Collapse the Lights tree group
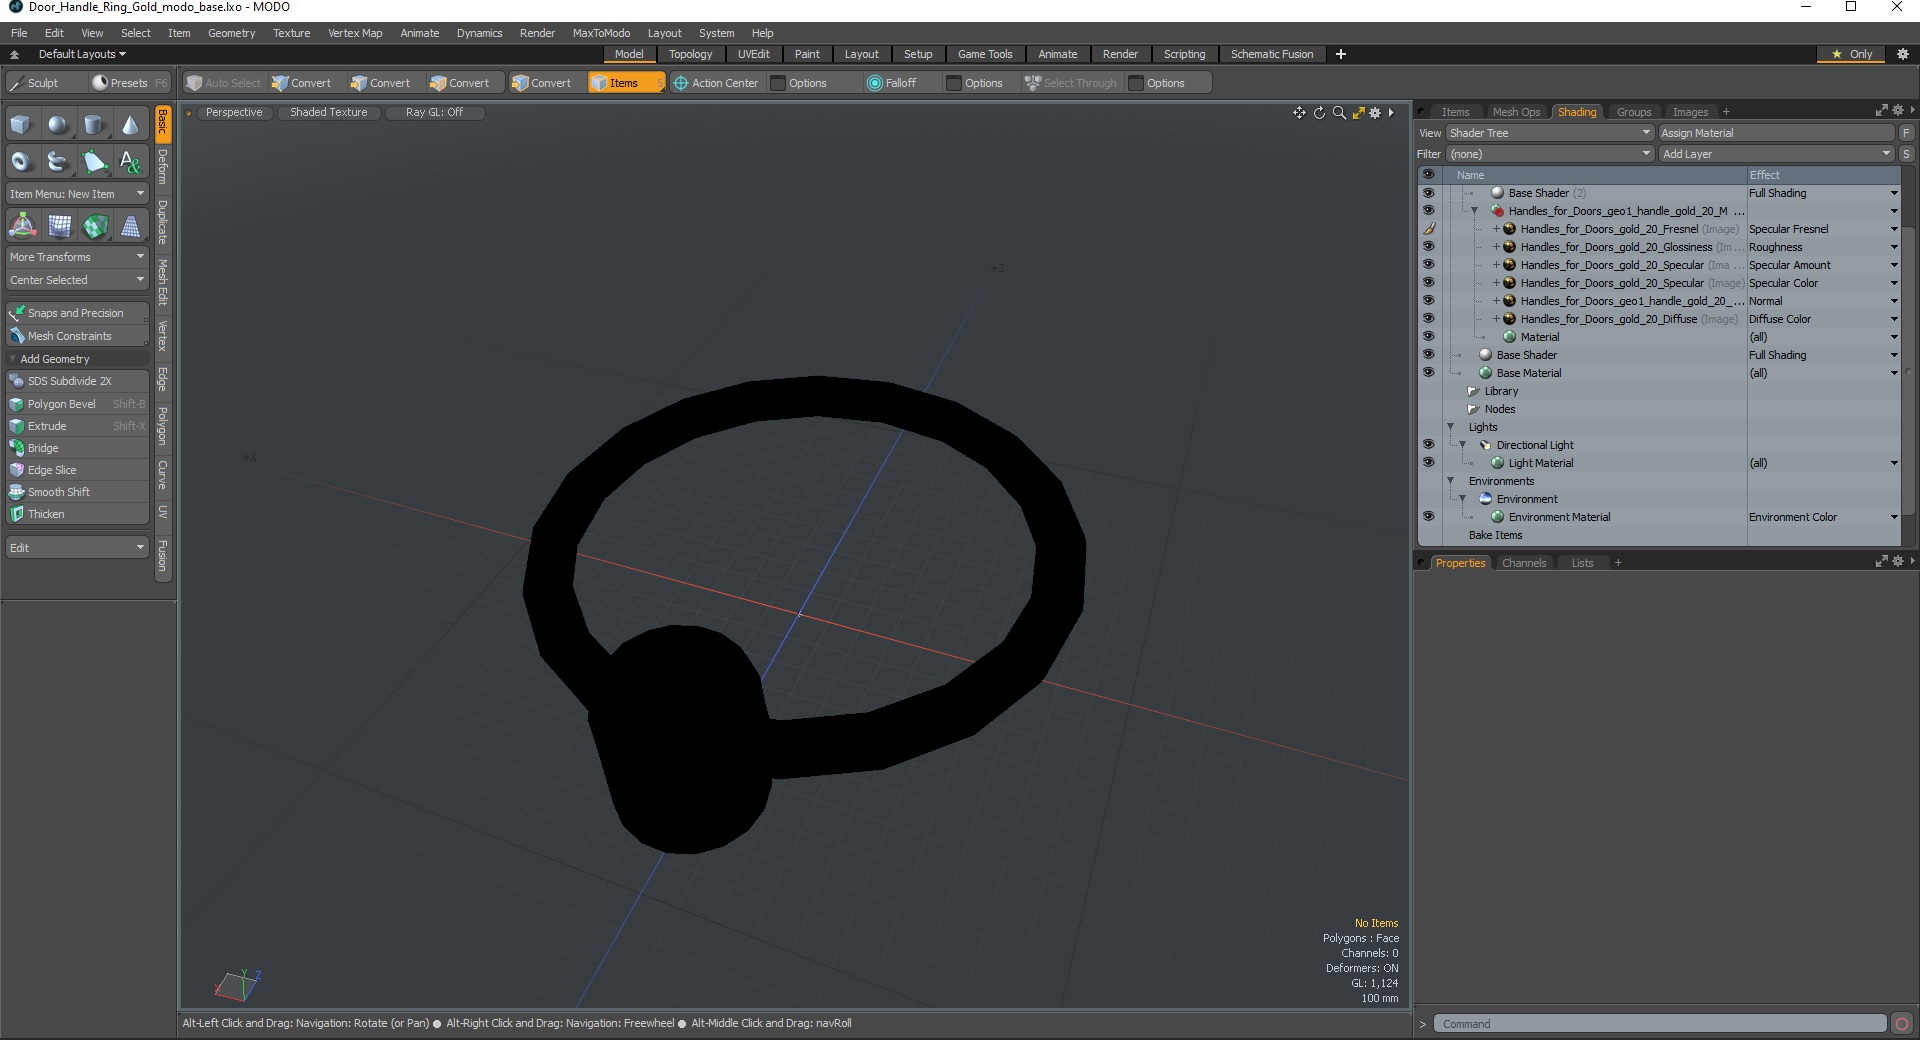The image size is (1920, 1040). 1450,427
